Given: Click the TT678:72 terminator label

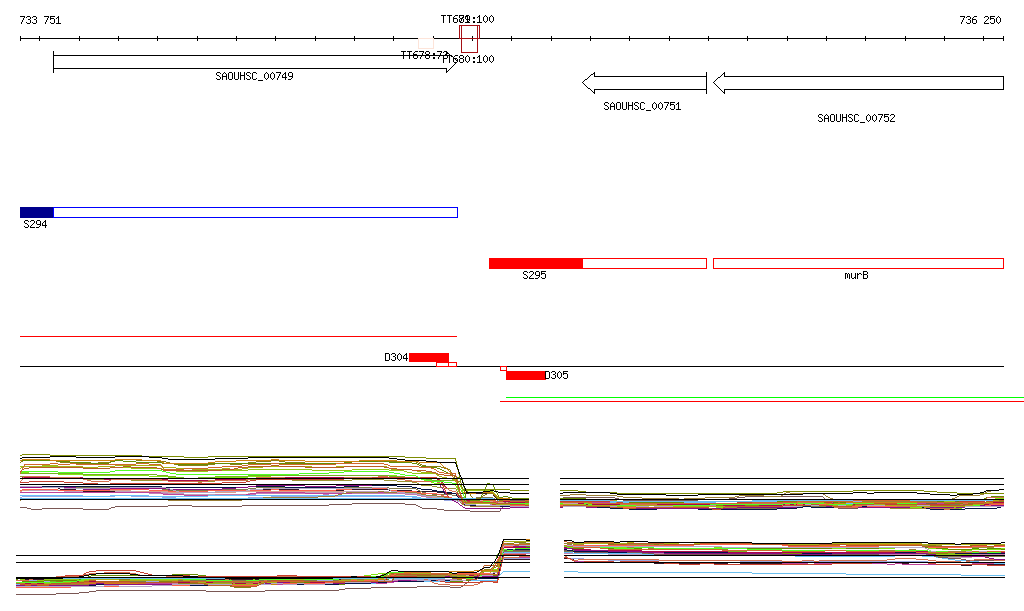Looking at the screenshot, I should pyautogui.click(x=424, y=55).
